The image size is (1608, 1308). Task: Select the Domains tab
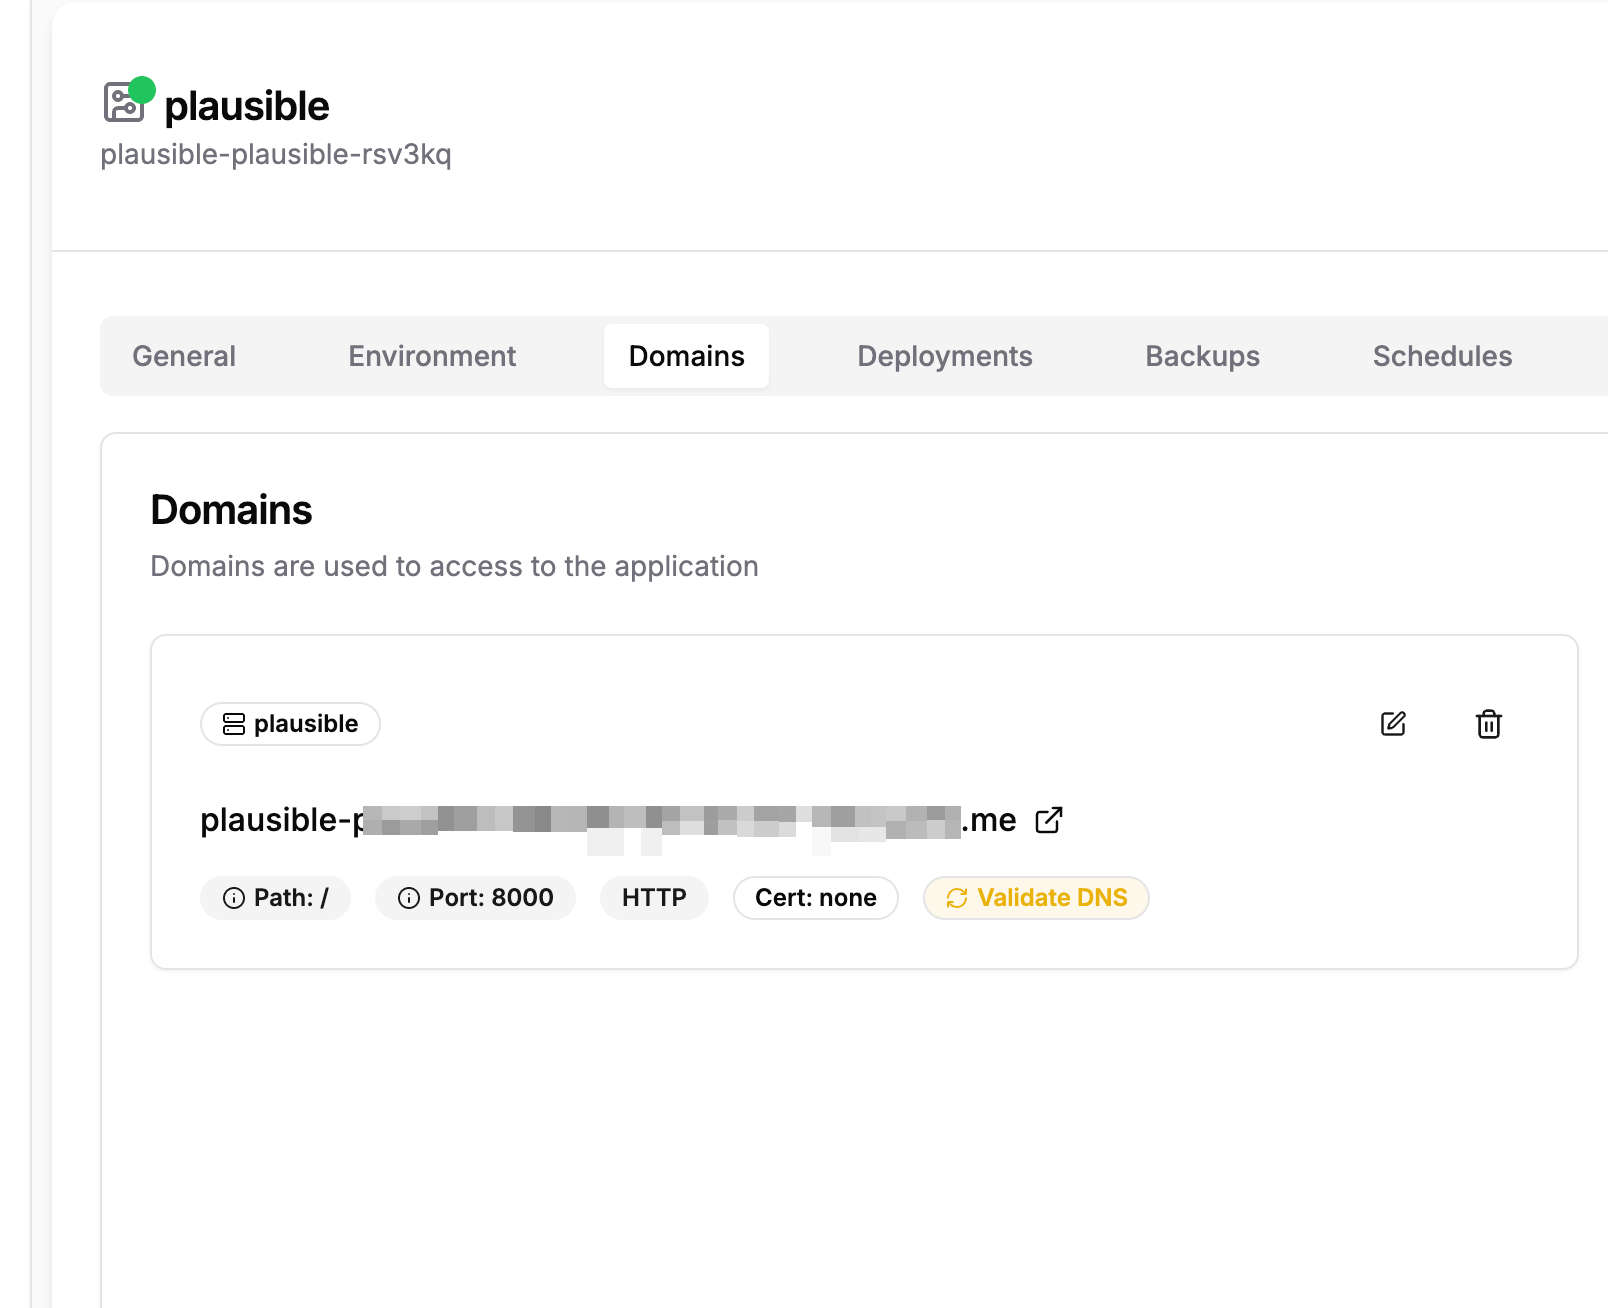tap(687, 356)
